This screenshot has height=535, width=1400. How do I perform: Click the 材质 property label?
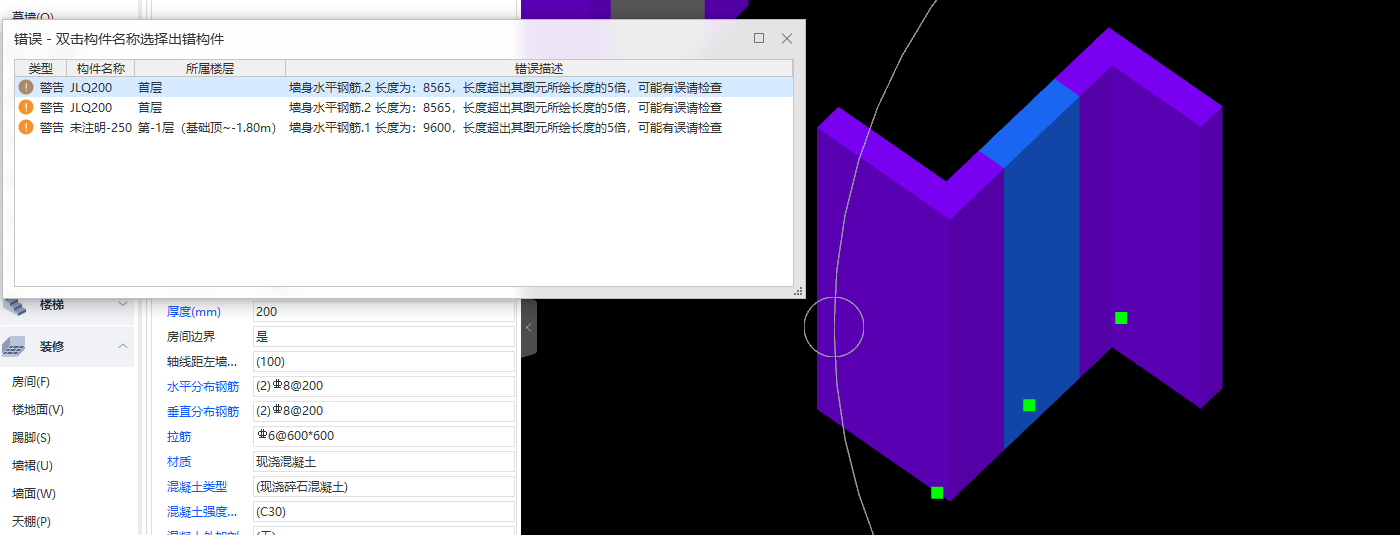pos(179,462)
